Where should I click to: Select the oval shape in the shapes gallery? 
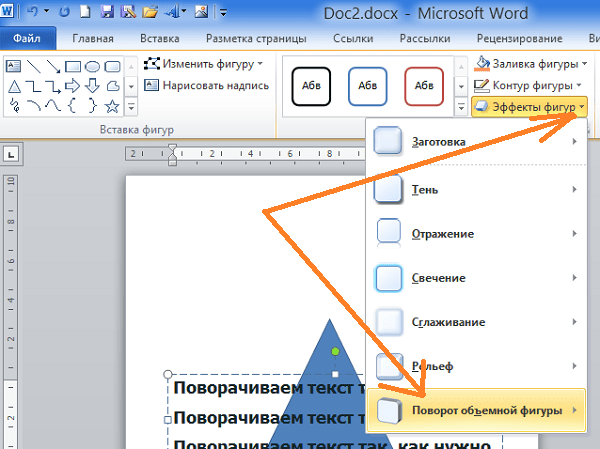[x=92, y=67]
